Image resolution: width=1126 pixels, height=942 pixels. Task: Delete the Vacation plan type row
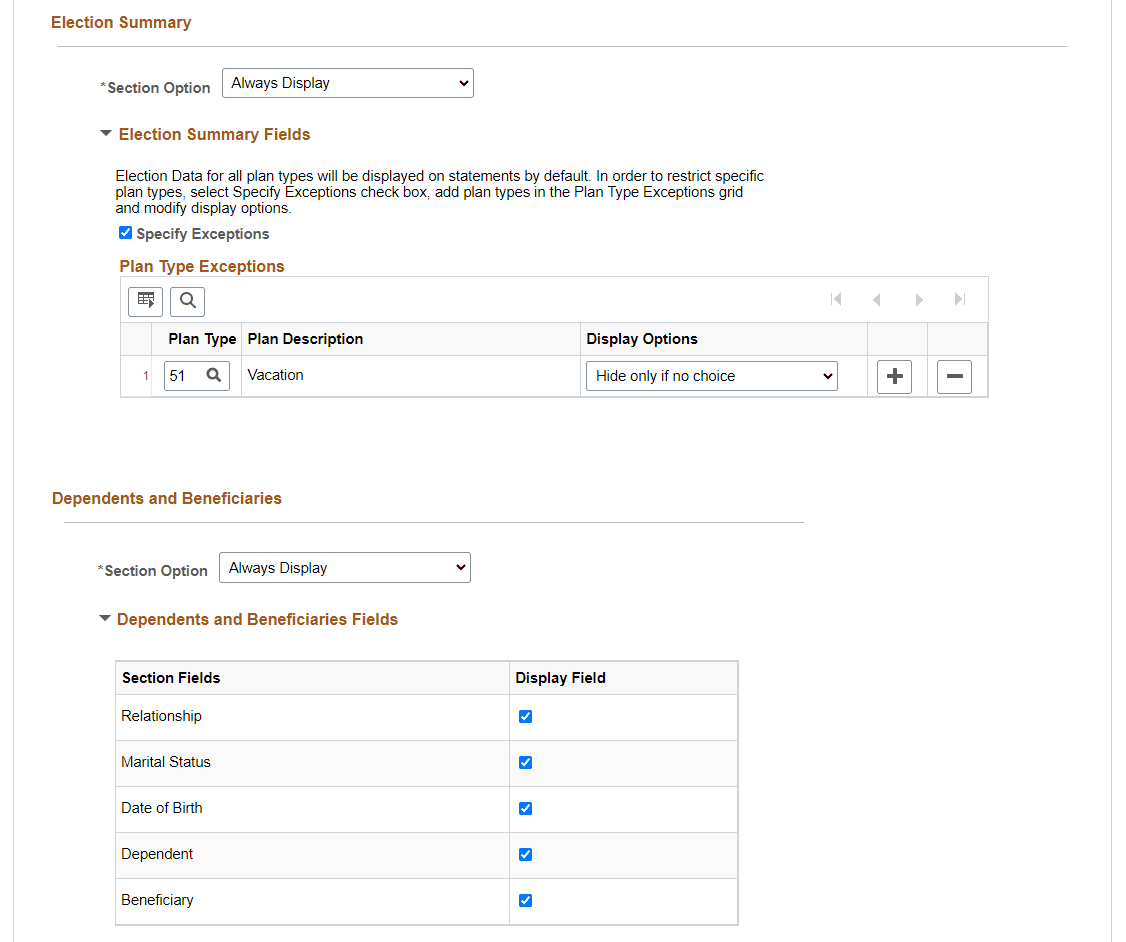954,377
